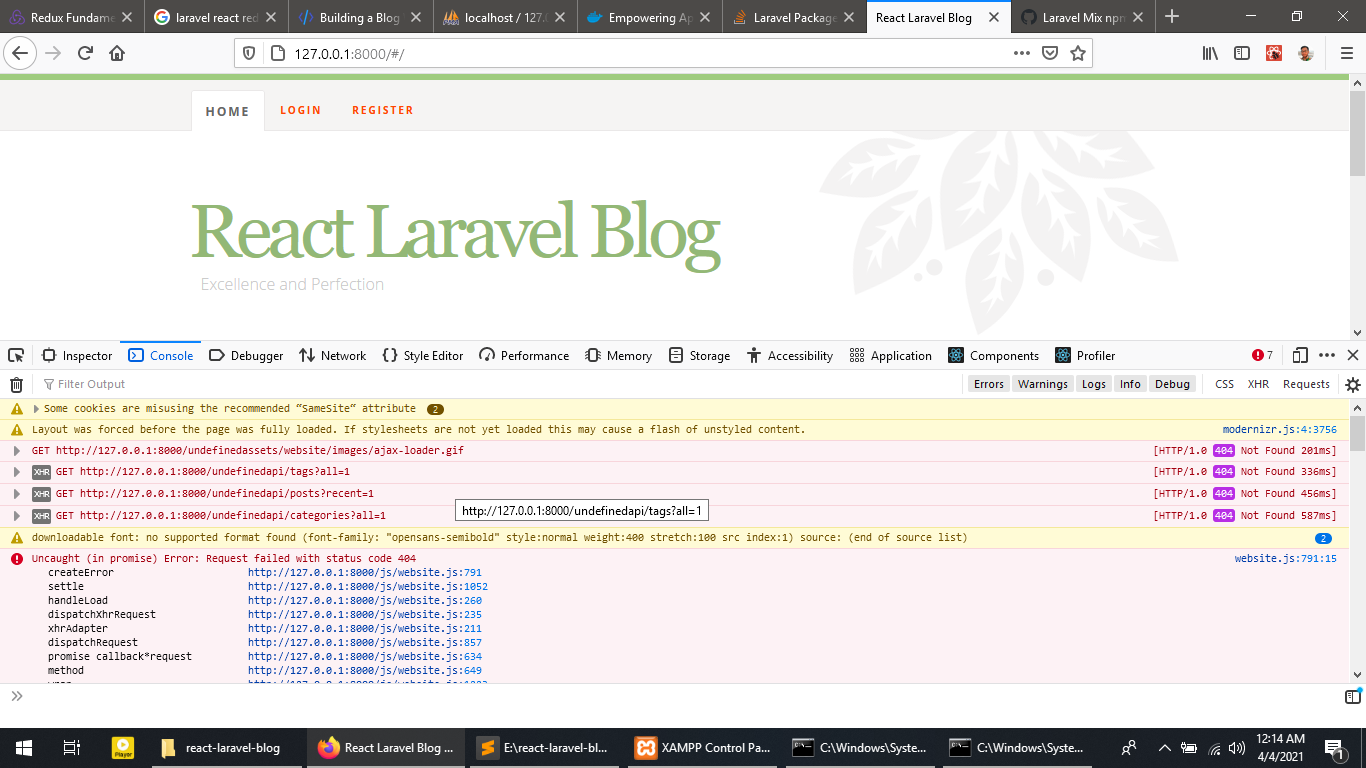Expand the SameSite cookies warning group
Screen dimensions: 1366x768
(x=37, y=409)
